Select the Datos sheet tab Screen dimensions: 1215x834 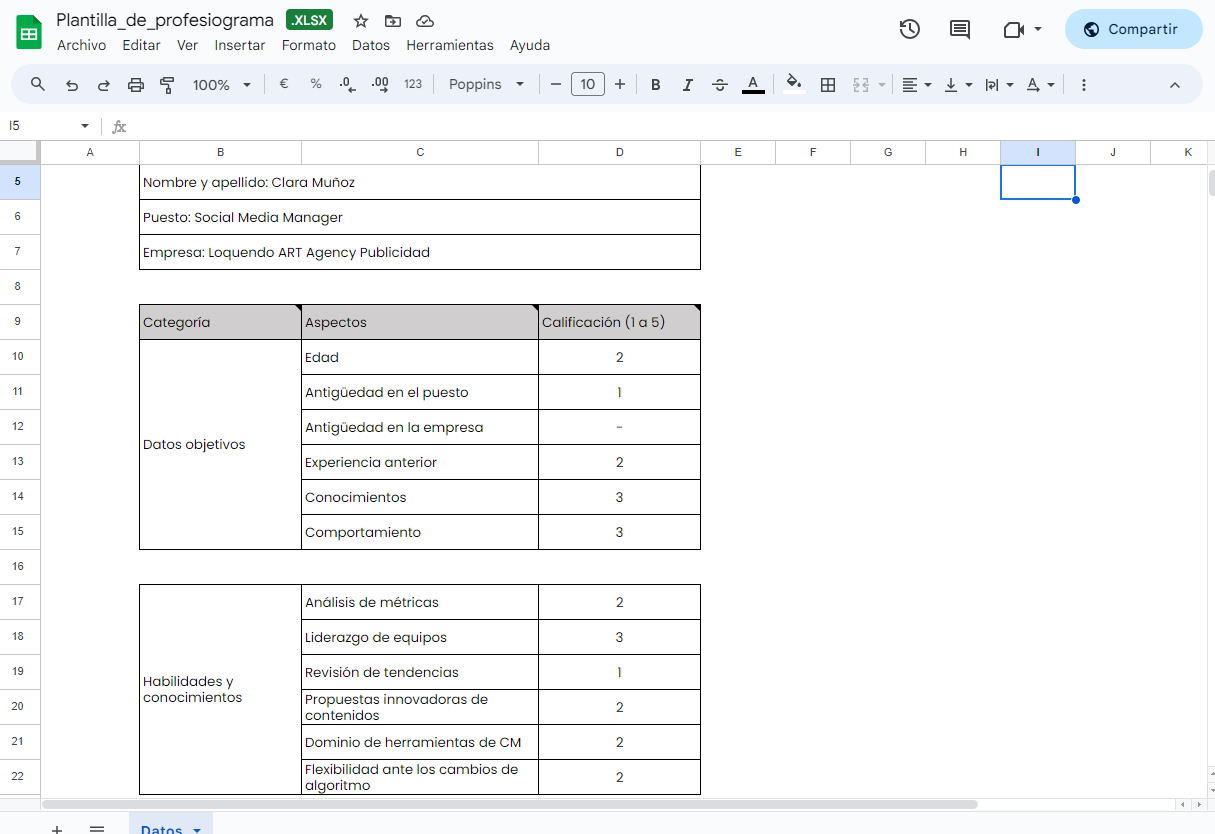[x=163, y=828]
